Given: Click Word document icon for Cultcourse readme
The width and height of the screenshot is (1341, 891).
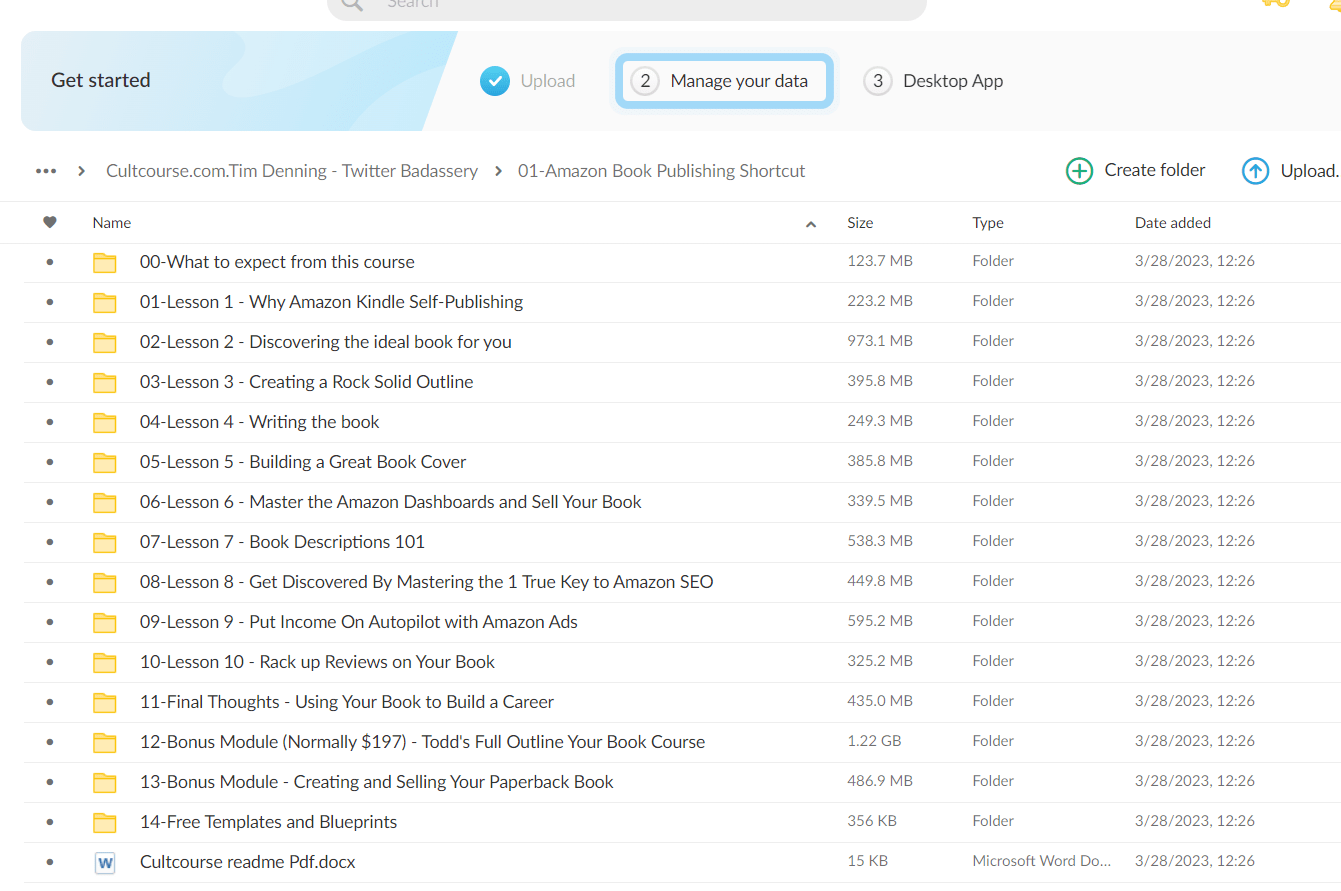Looking at the screenshot, I should tap(105, 862).
